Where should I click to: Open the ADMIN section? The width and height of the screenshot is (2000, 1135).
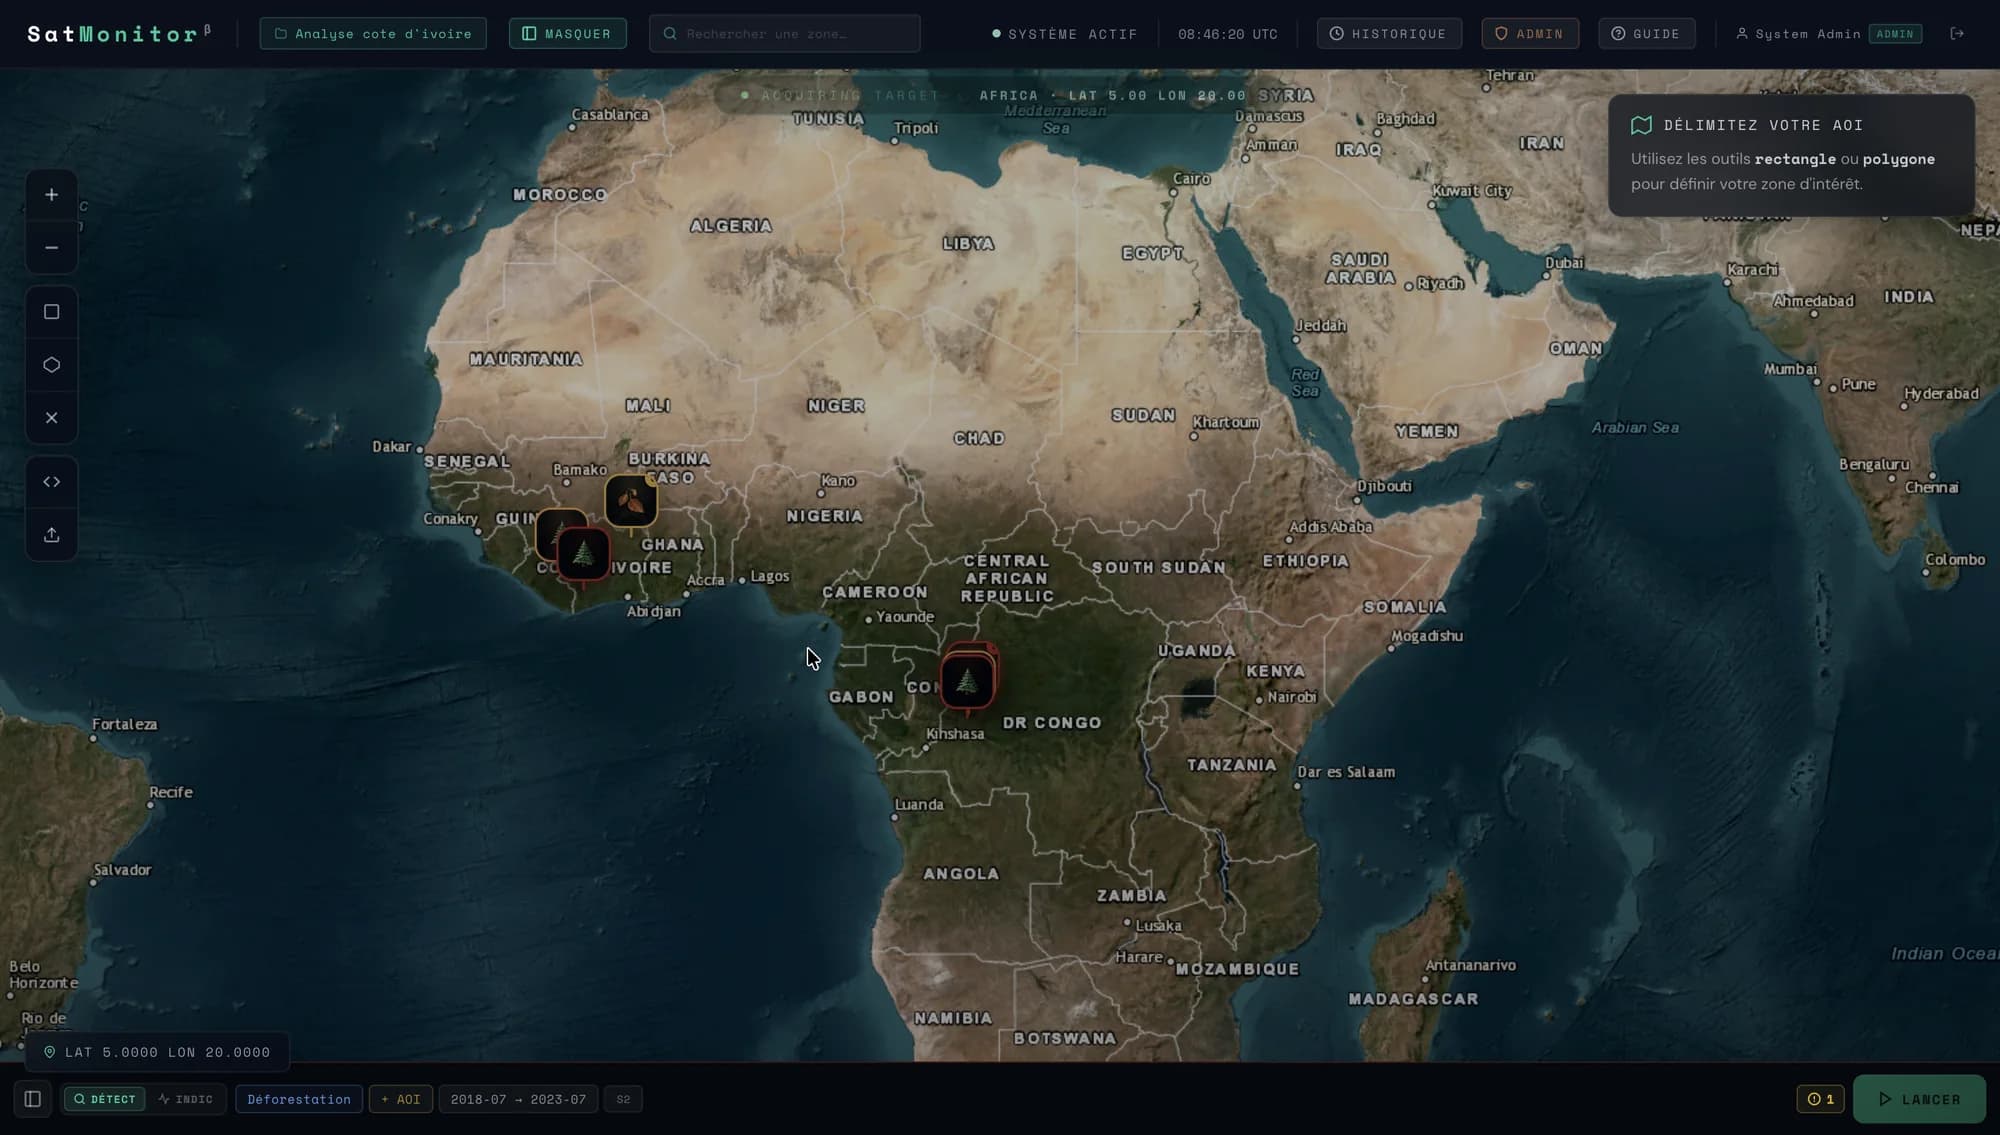(x=1530, y=34)
